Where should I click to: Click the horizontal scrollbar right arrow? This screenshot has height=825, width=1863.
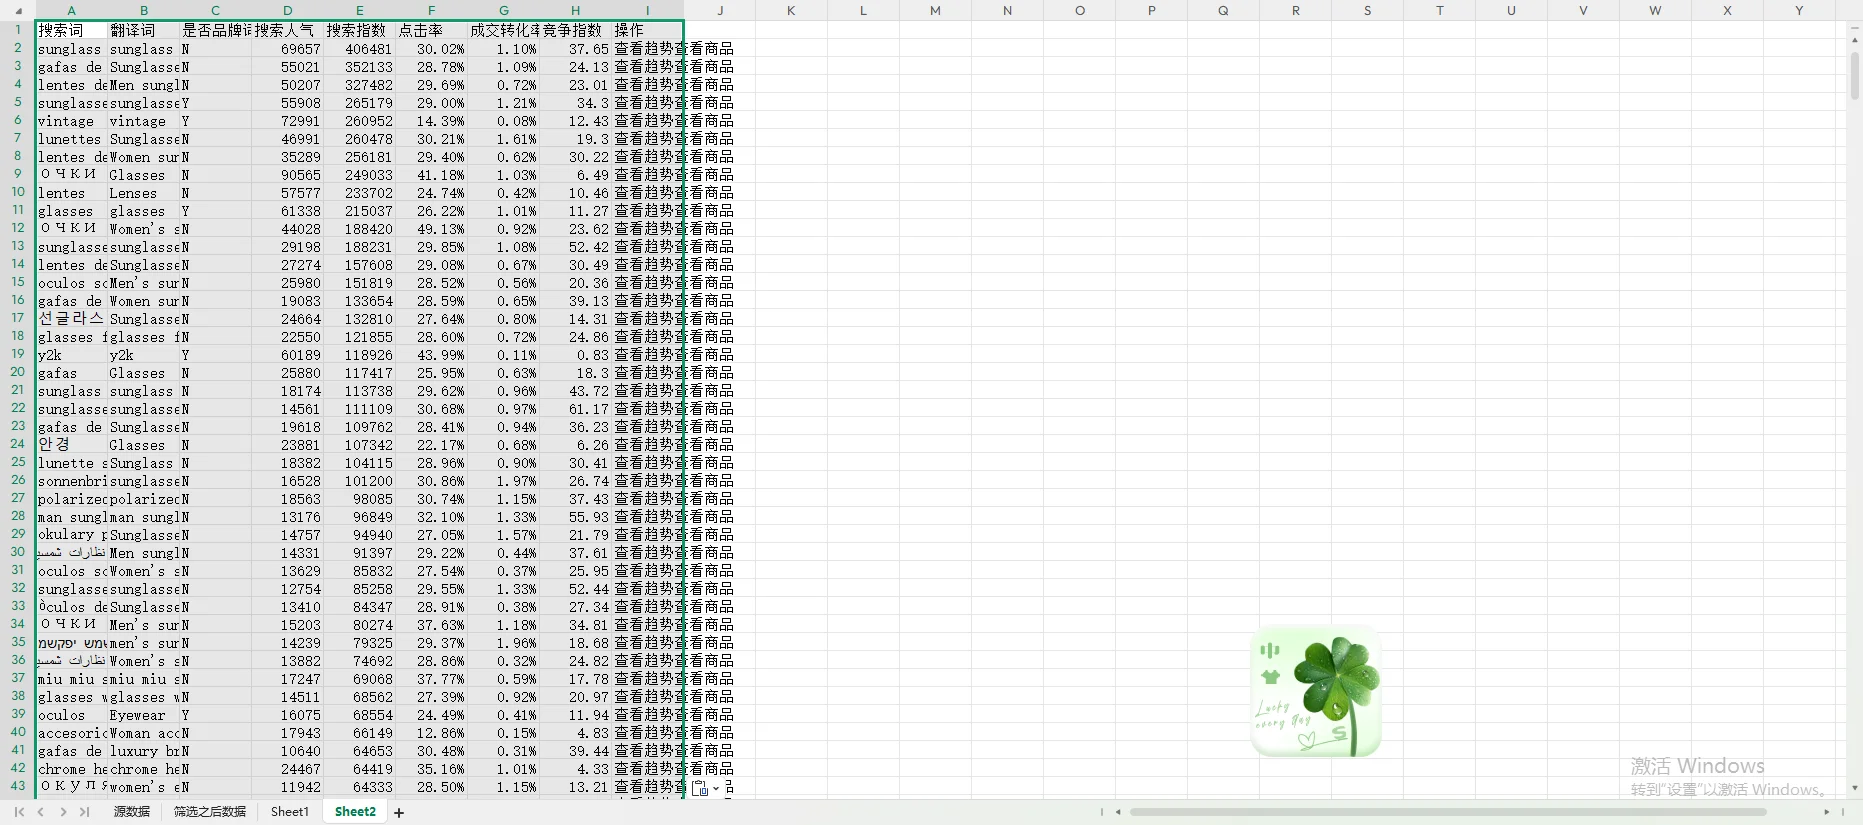pos(1827,812)
